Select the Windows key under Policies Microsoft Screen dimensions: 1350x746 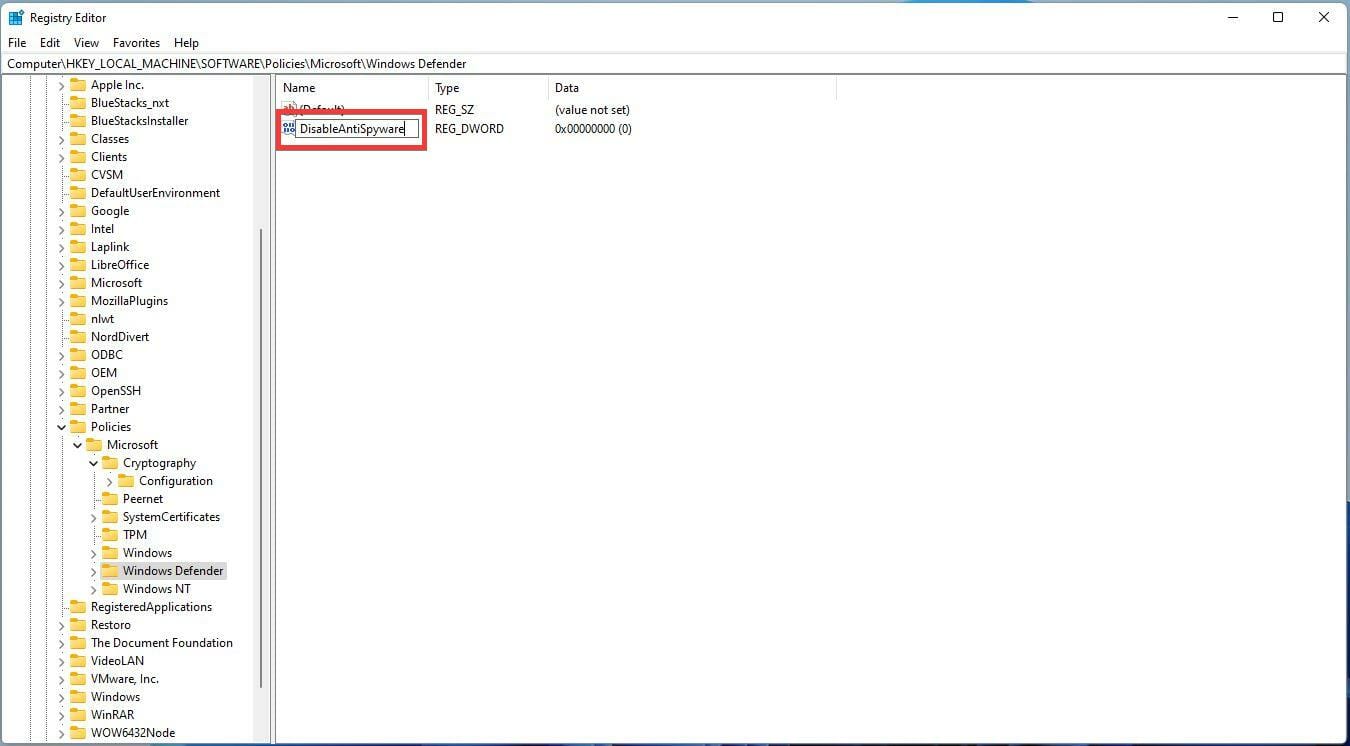tap(147, 553)
